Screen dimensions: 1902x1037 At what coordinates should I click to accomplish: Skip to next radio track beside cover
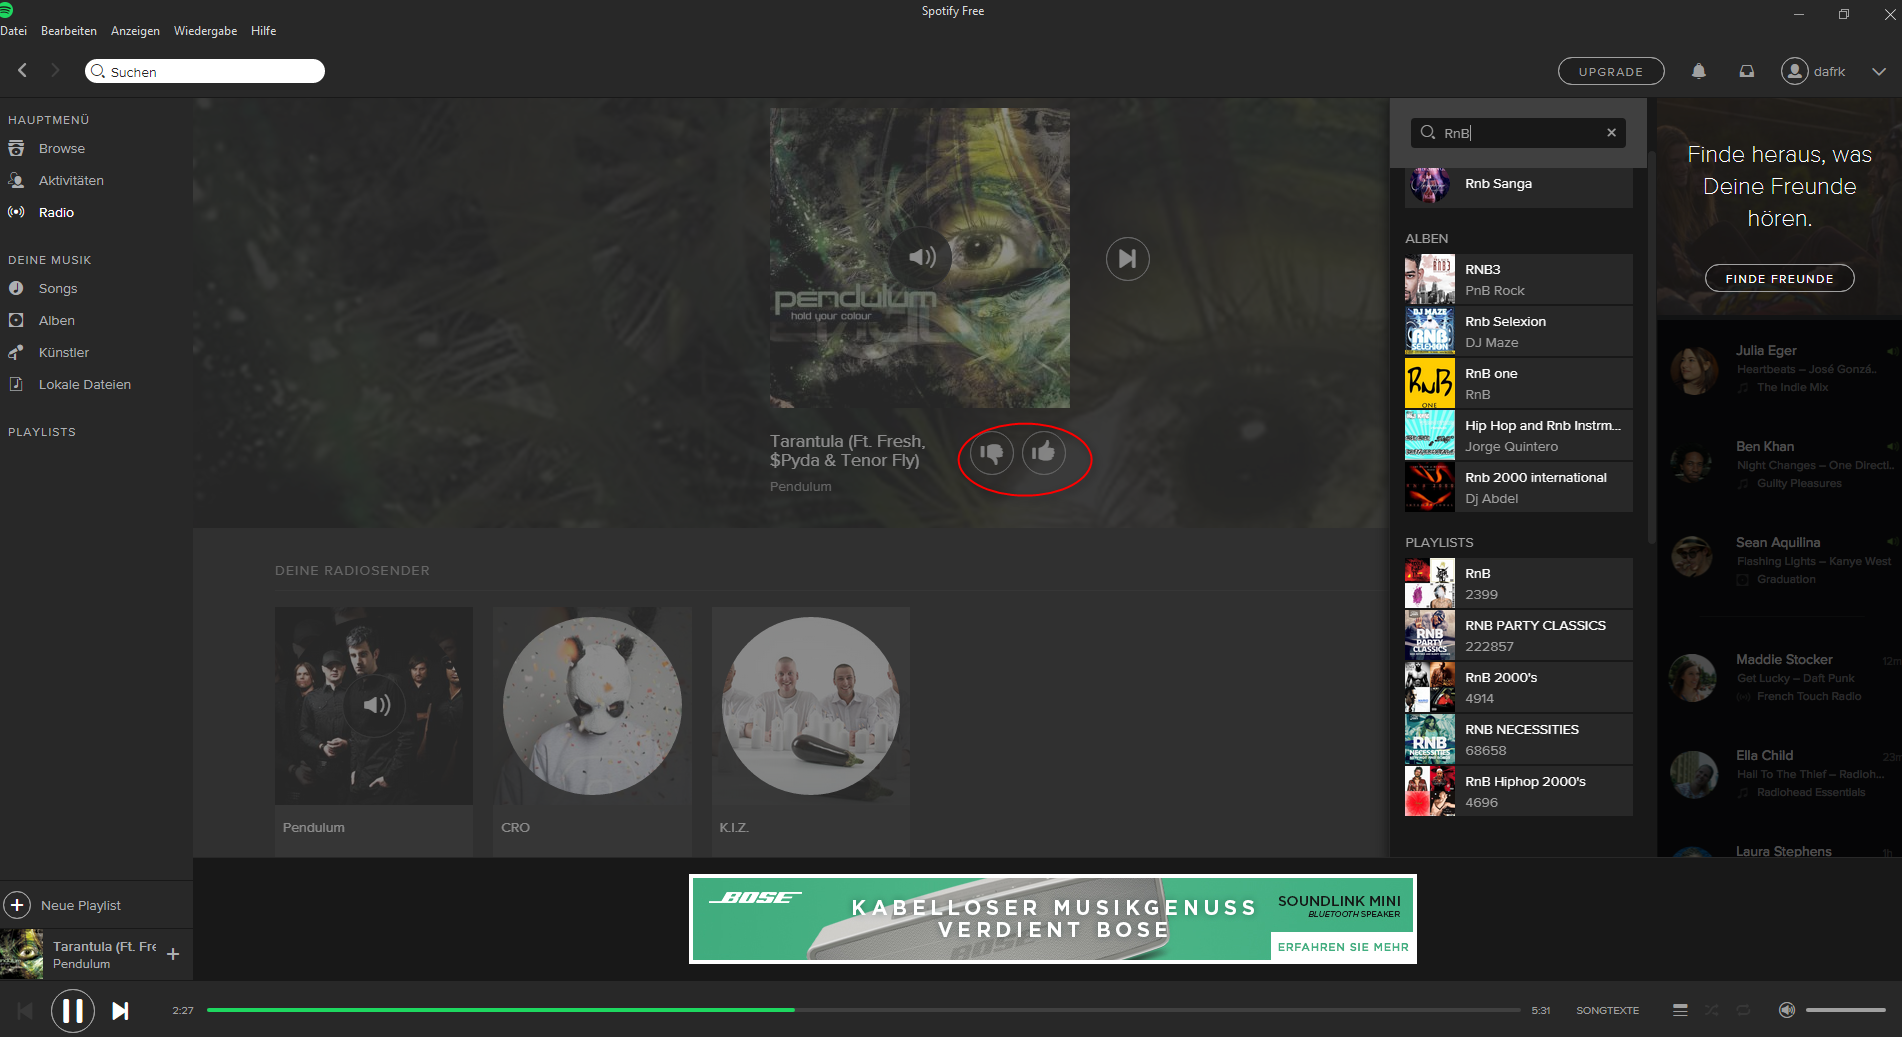click(x=1128, y=259)
